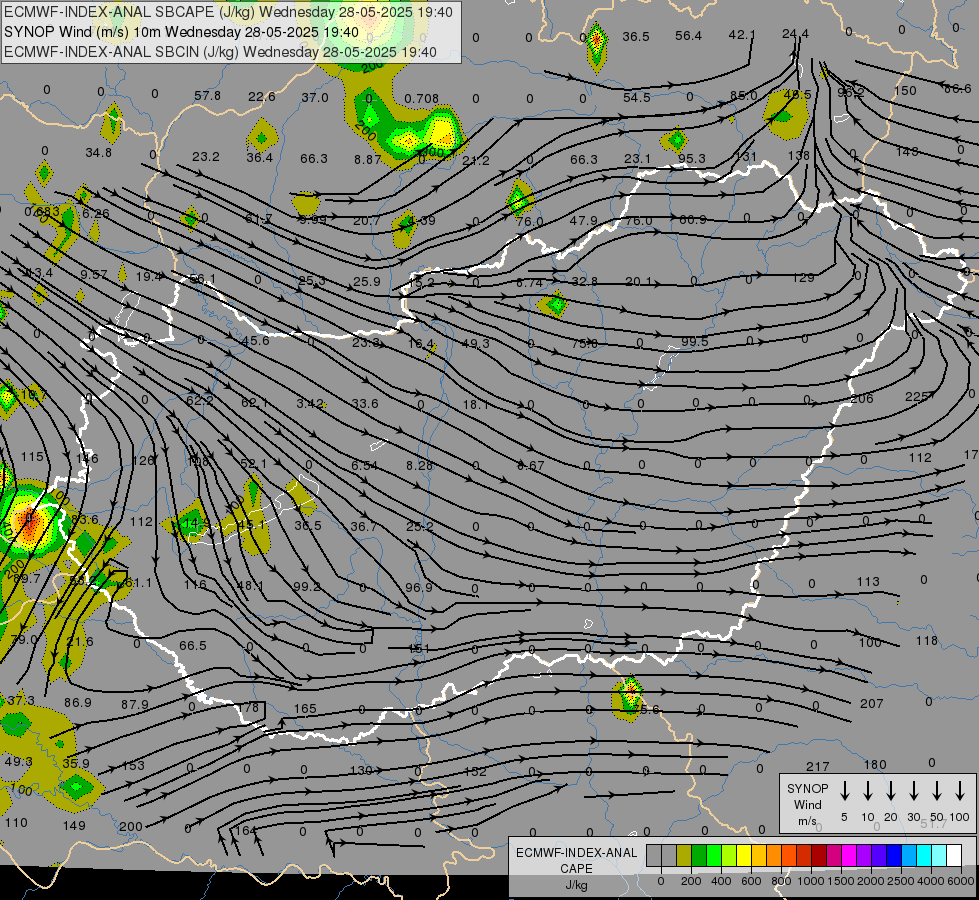Image resolution: width=979 pixels, height=900 pixels.
Task: Click the 99.2 value on the map
Action: pyautogui.click(x=307, y=586)
